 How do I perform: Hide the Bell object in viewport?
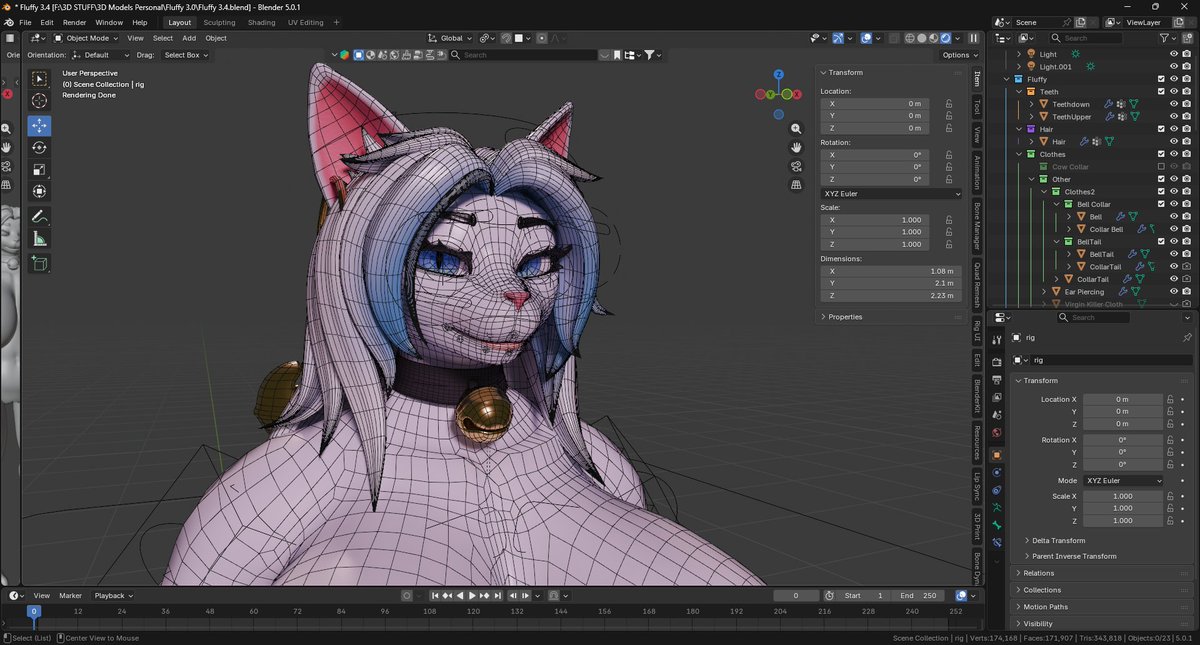(x=1174, y=217)
